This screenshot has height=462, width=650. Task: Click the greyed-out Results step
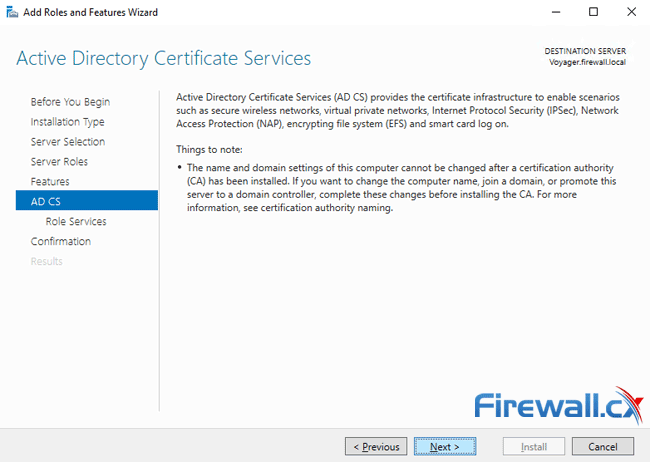pos(46,262)
